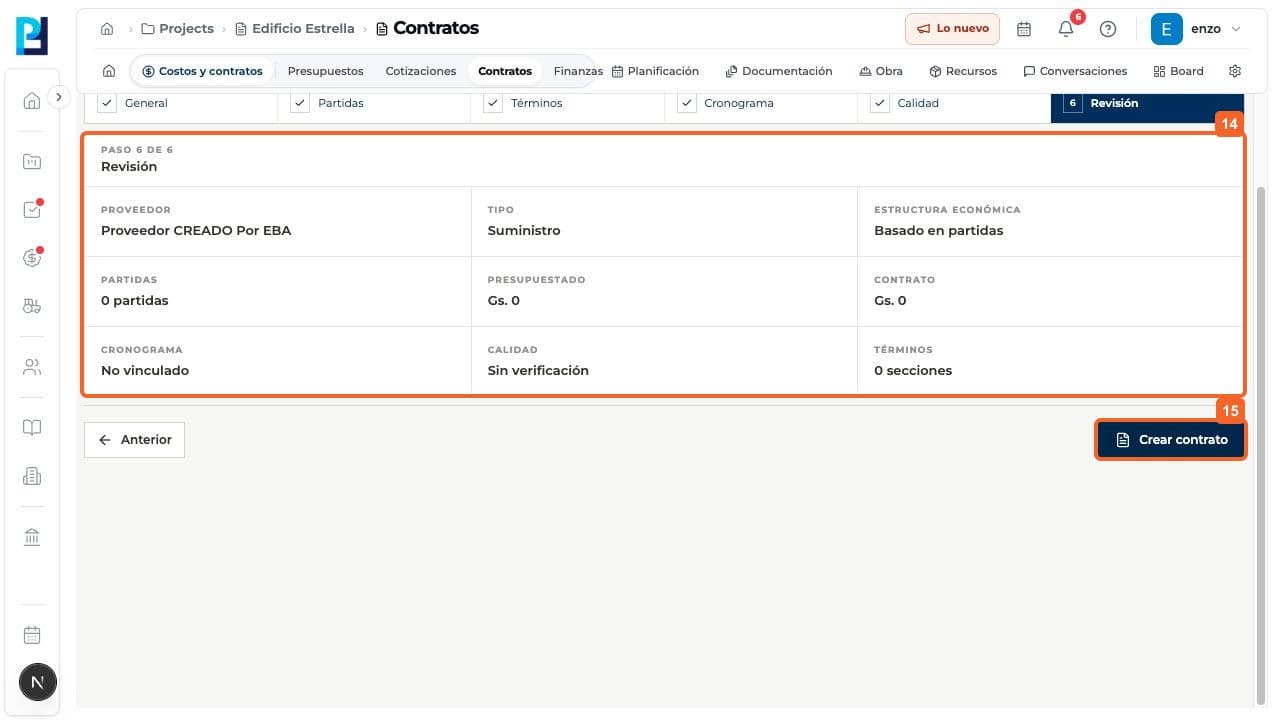Open the dollar costs icon in sidebar
Viewport: 1280px width, 720px height.
tap(32, 257)
